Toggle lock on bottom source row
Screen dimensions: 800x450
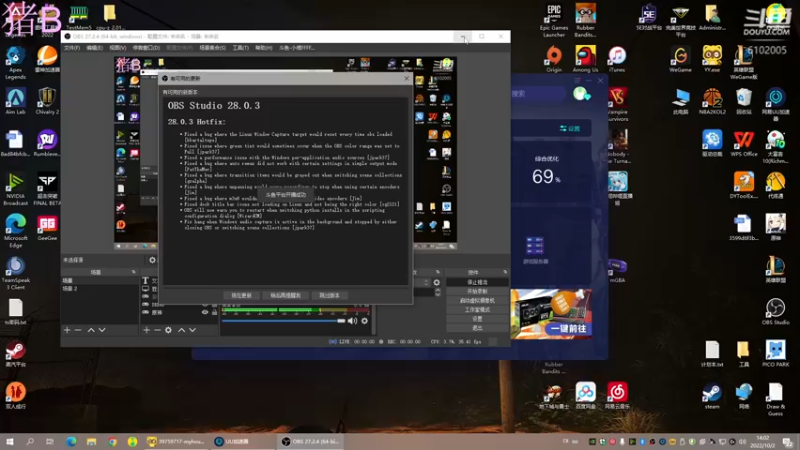[214, 312]
